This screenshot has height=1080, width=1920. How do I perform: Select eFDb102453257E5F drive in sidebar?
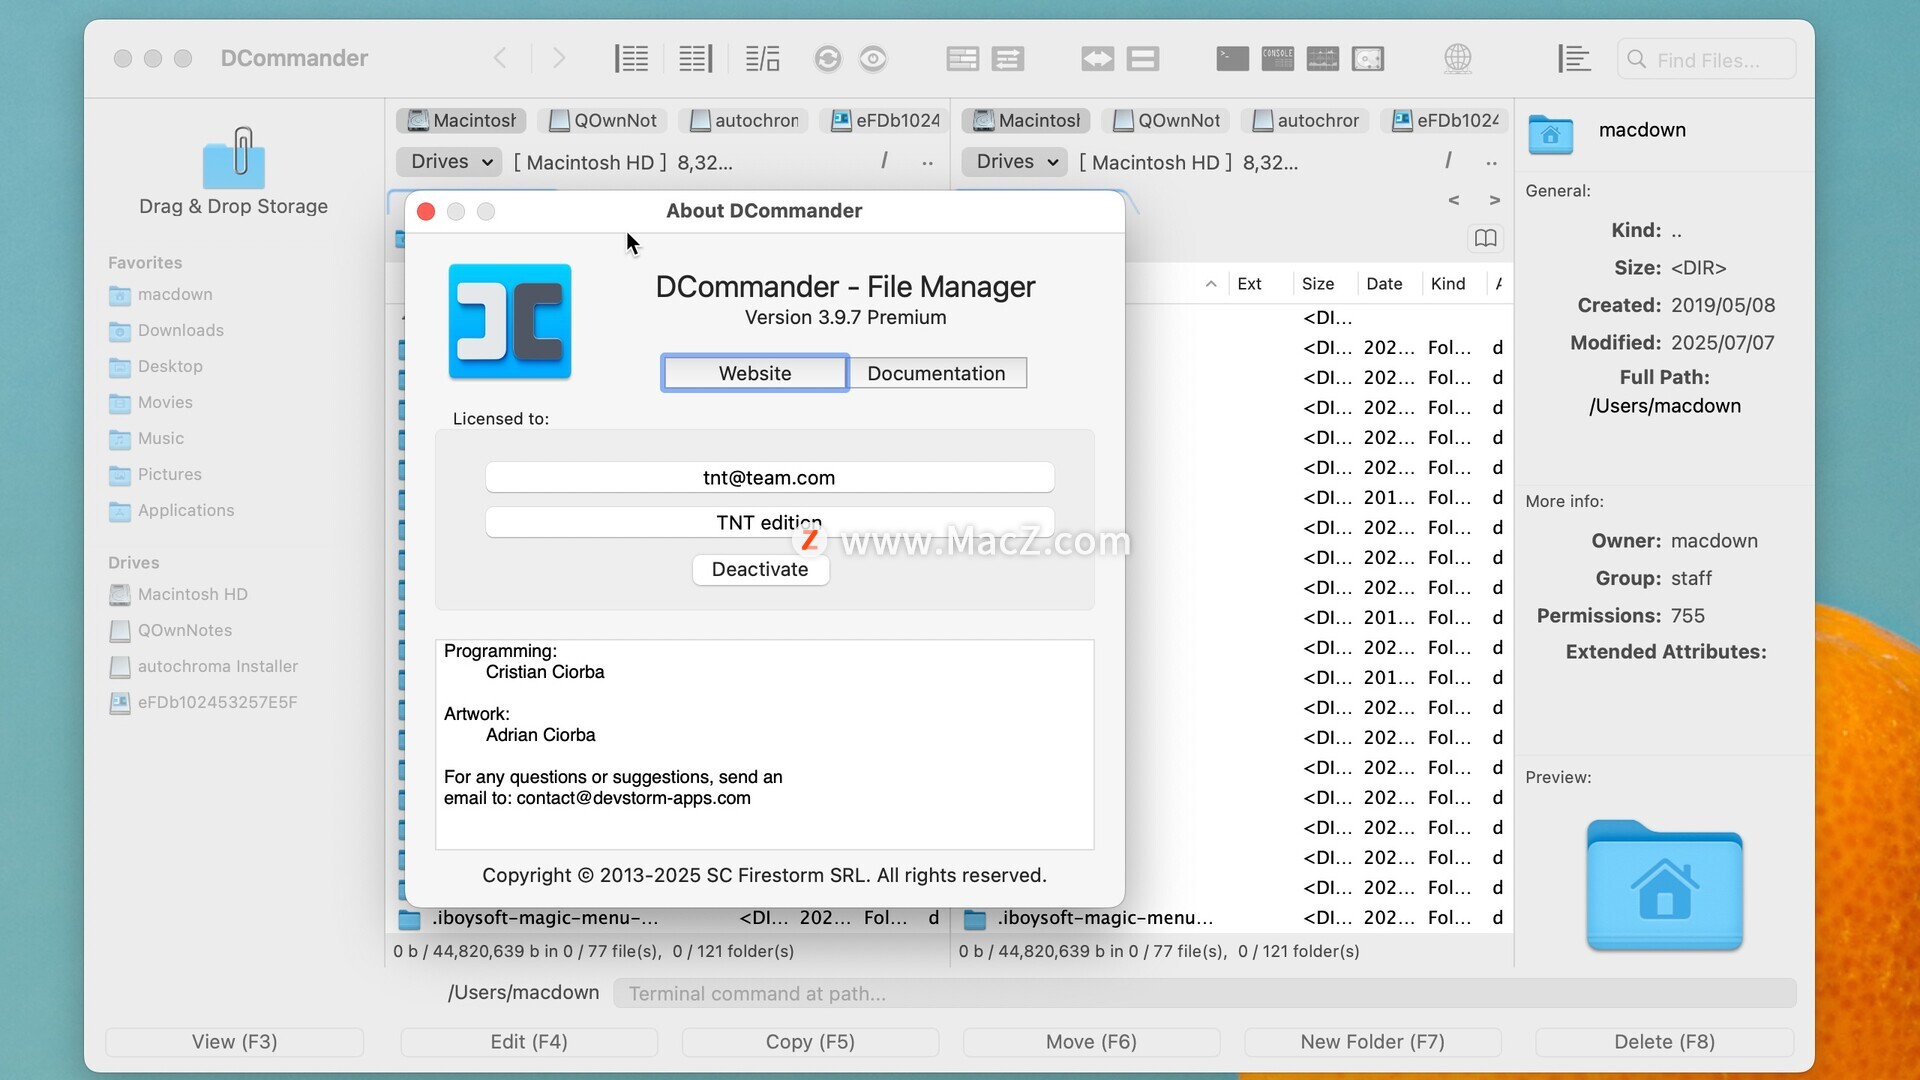(x=217, y=702)
